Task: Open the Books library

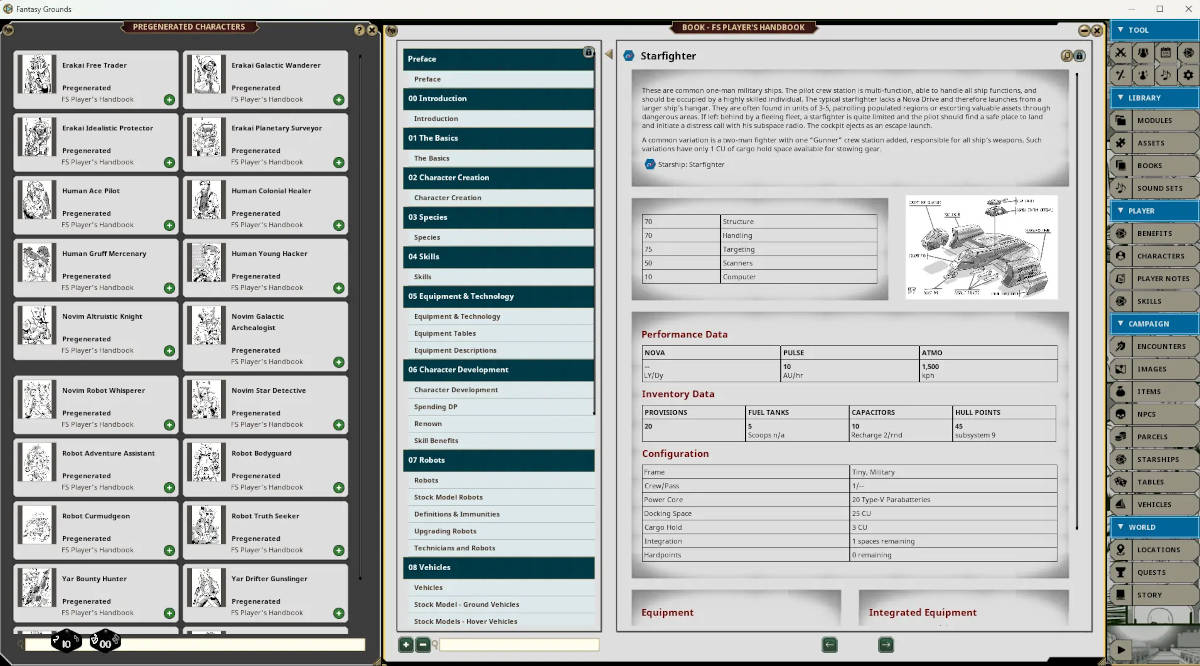Action: tap(1154, 166)
